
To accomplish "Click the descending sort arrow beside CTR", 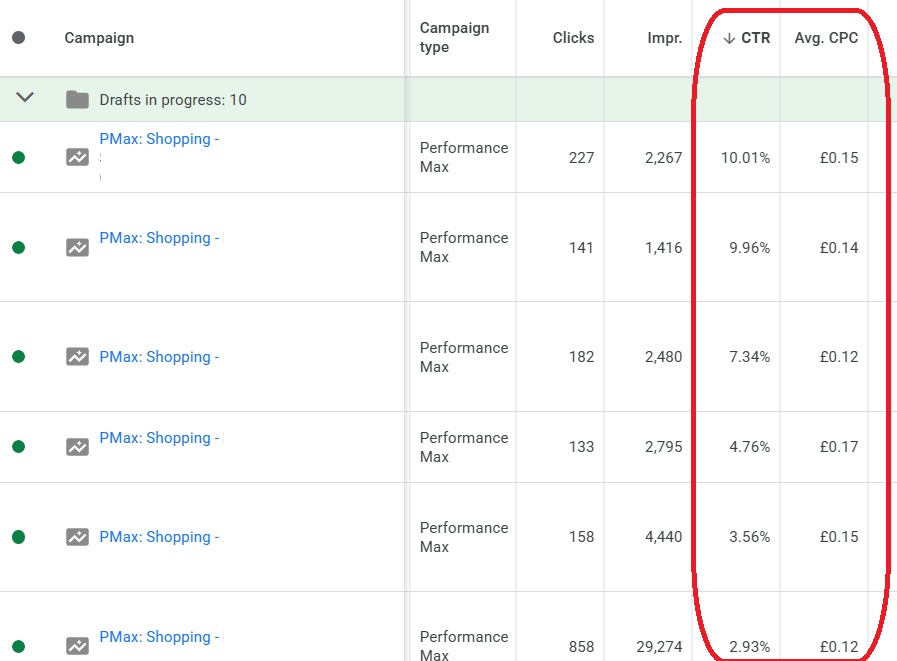I will pos(729,38).
